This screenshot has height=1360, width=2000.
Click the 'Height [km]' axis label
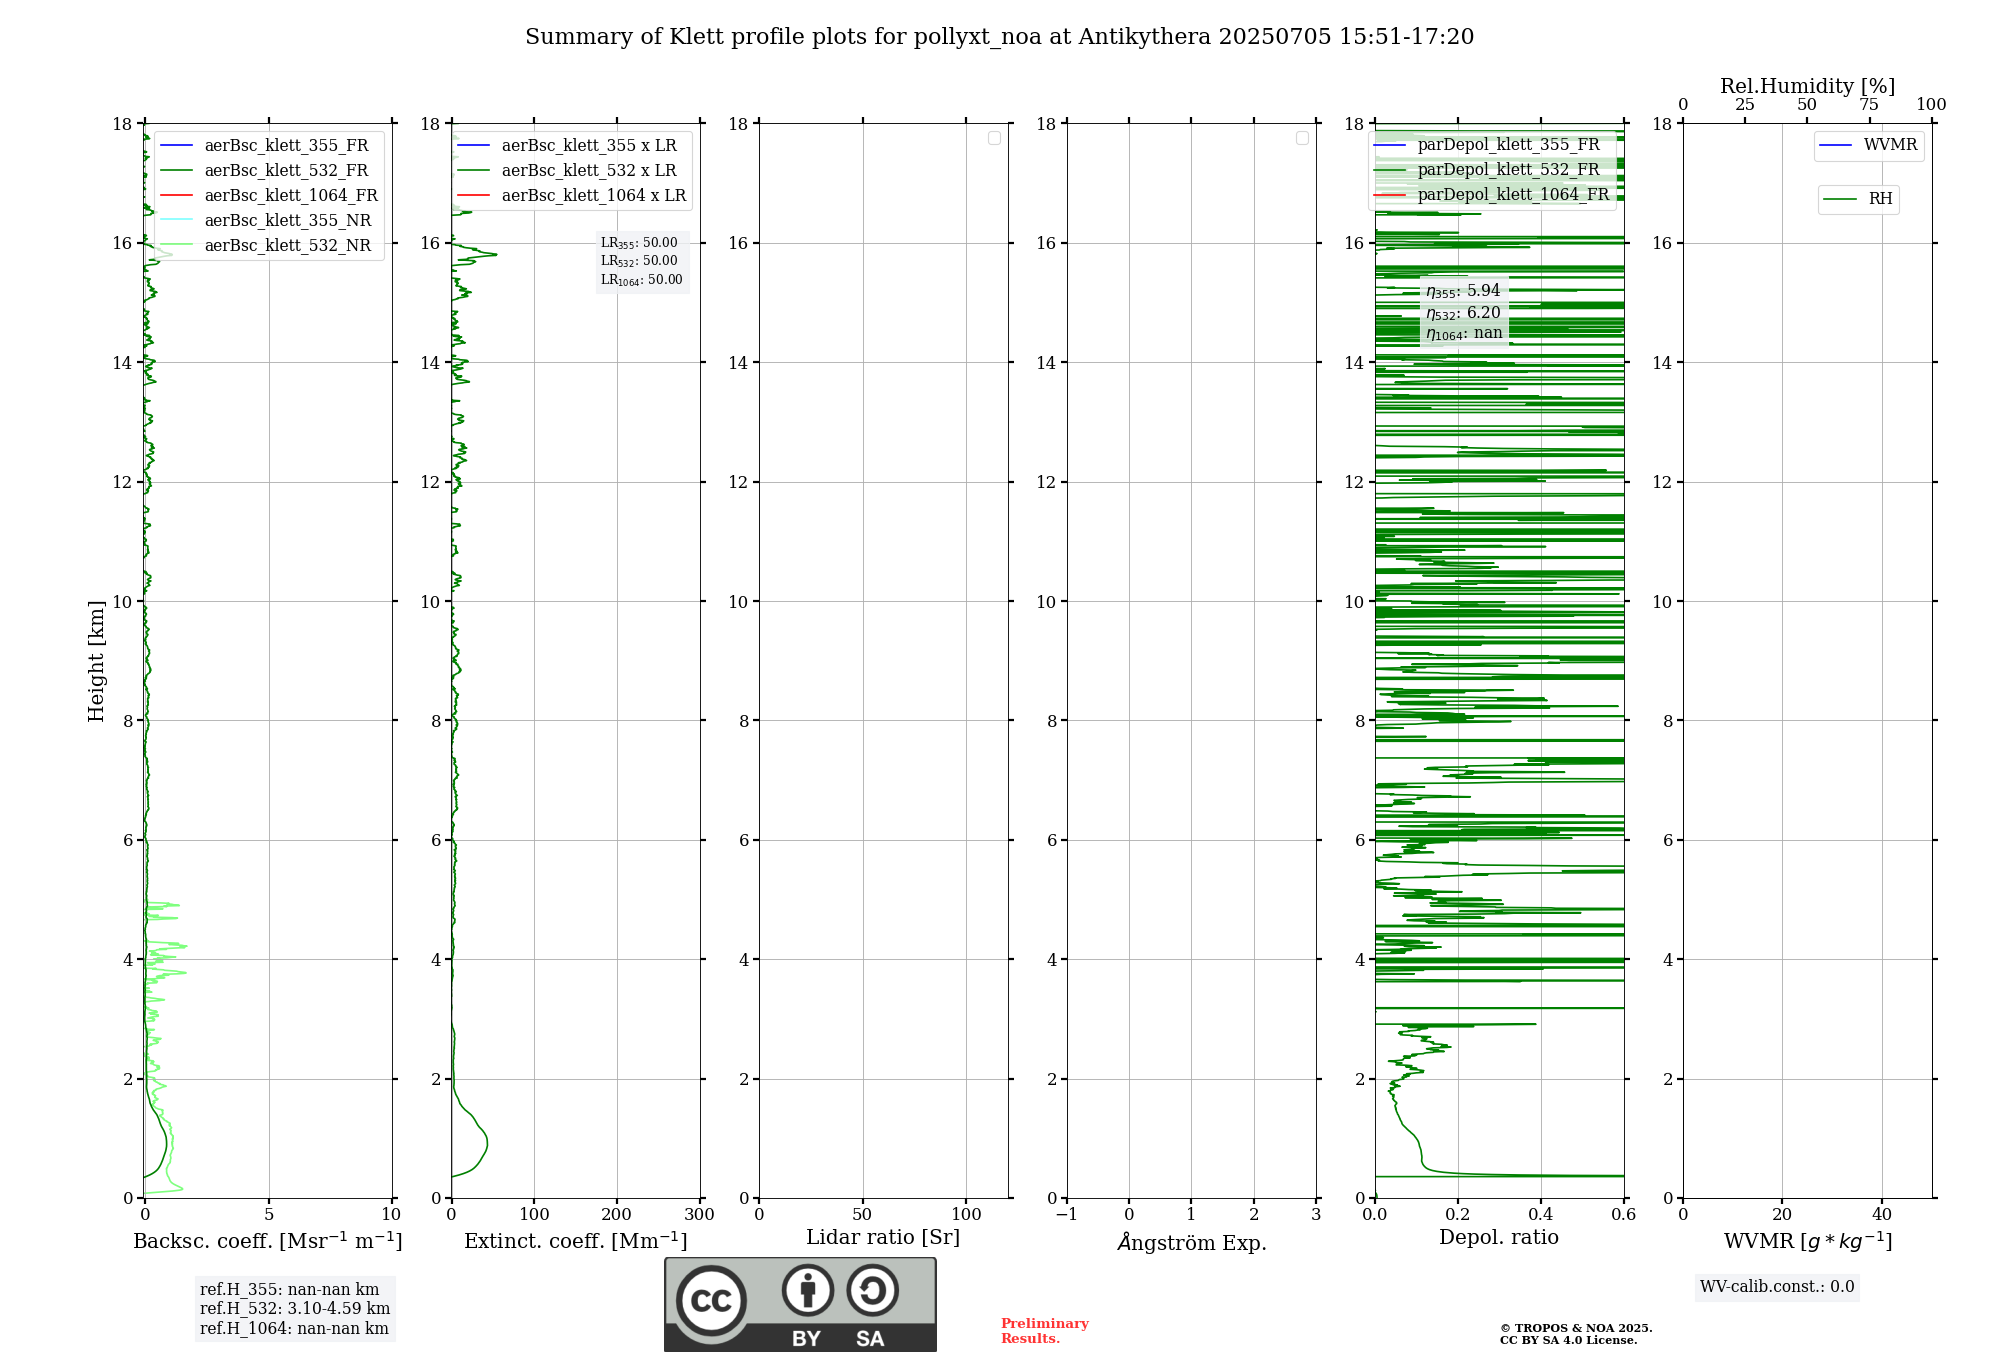pyautogui.click(x=96, y=661)
